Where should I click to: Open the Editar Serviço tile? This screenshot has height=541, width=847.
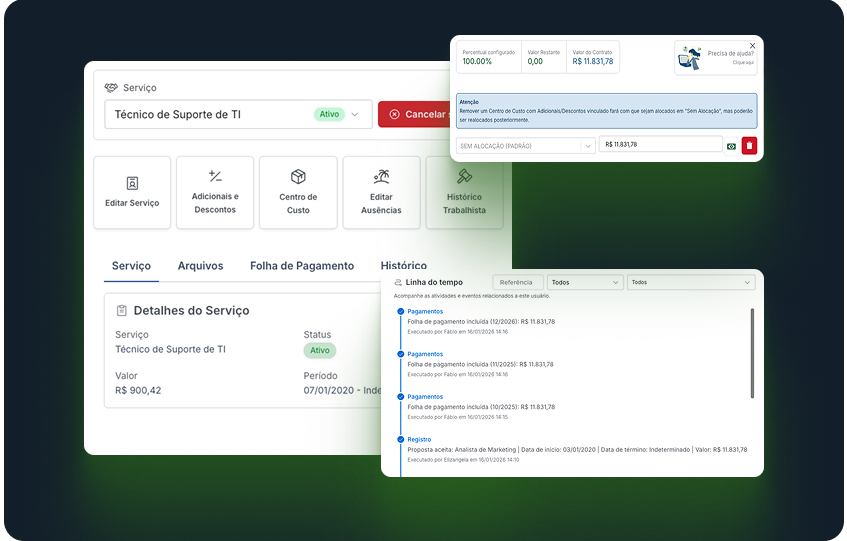coord(132,192)
